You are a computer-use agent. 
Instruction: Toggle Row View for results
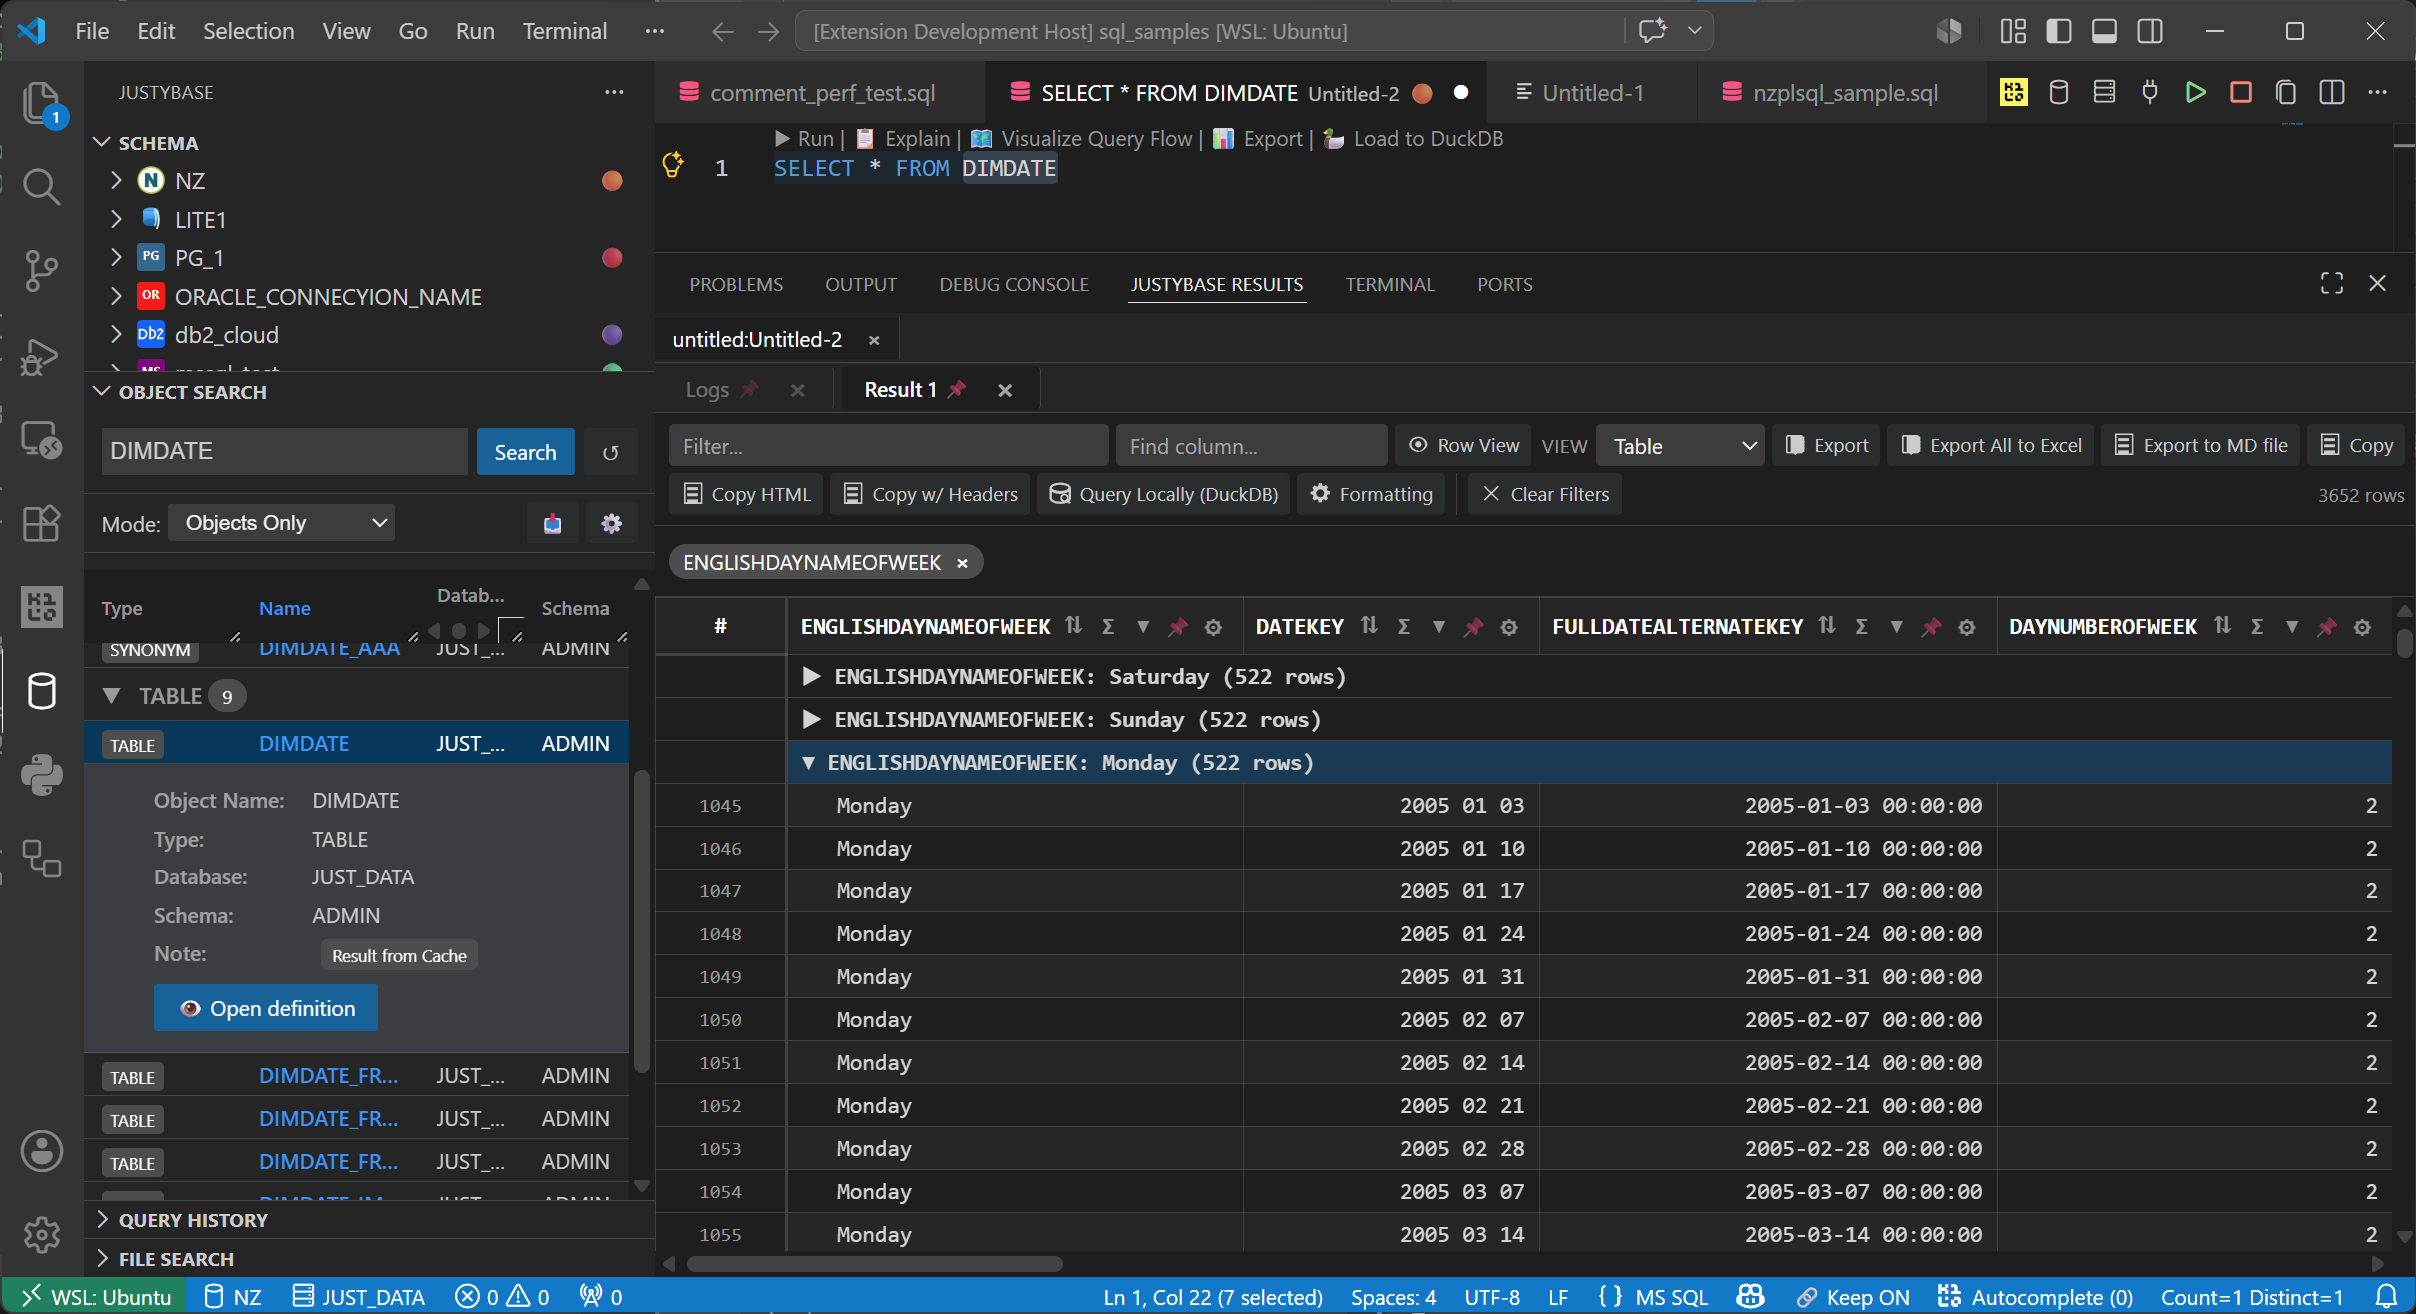pos(1464,445)
